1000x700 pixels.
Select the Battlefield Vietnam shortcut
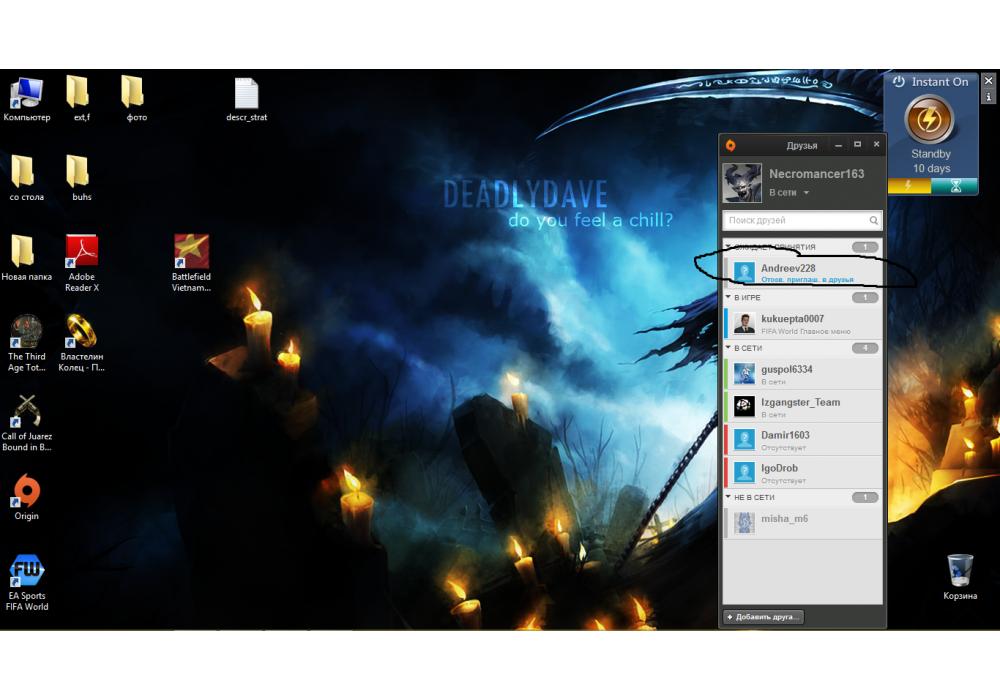pyautogui.click(x=191, y=263)
